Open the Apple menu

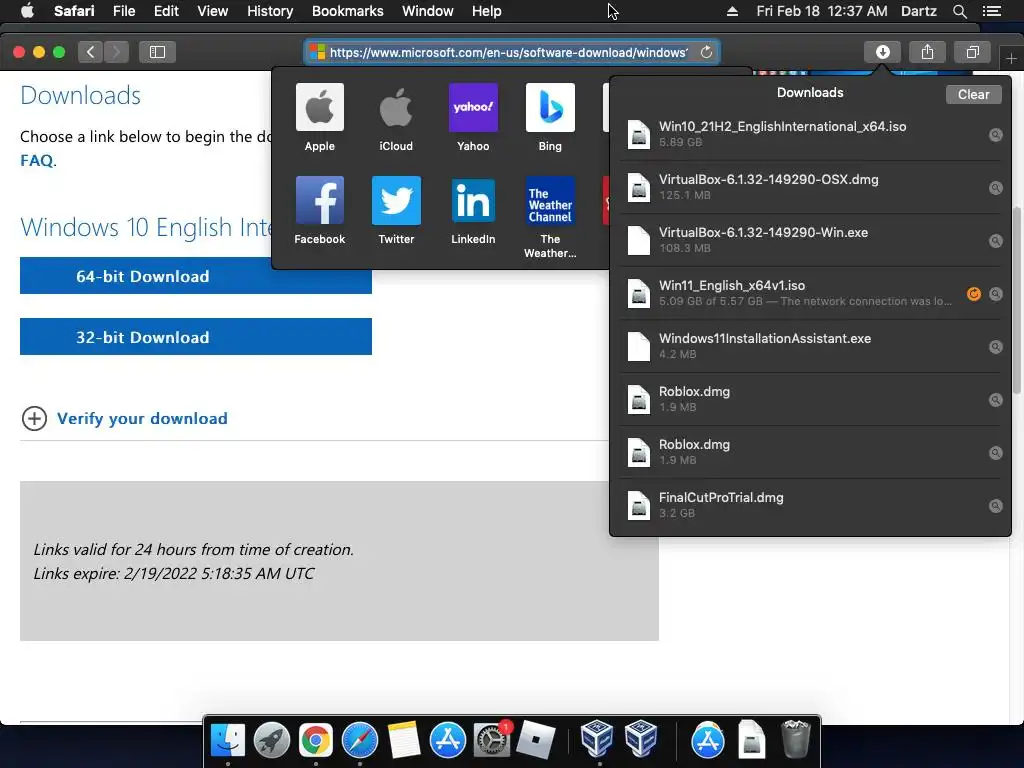[27, 11]
